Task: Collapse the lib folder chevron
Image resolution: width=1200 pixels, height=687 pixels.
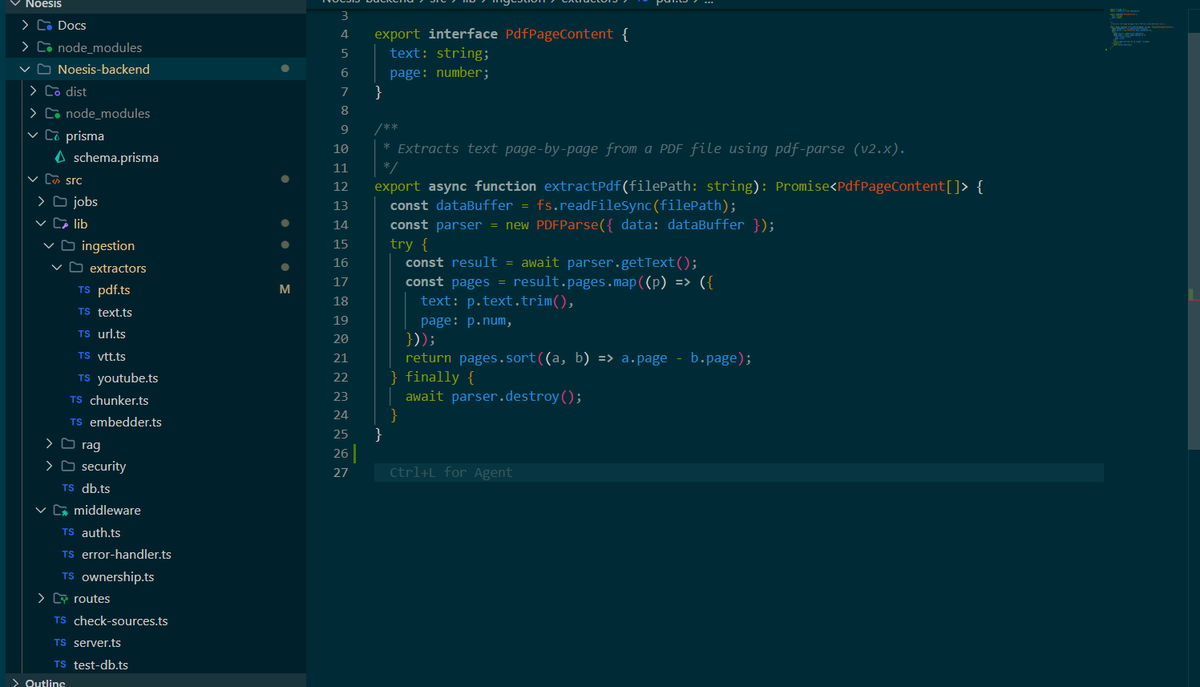Action: pos(41,224)
